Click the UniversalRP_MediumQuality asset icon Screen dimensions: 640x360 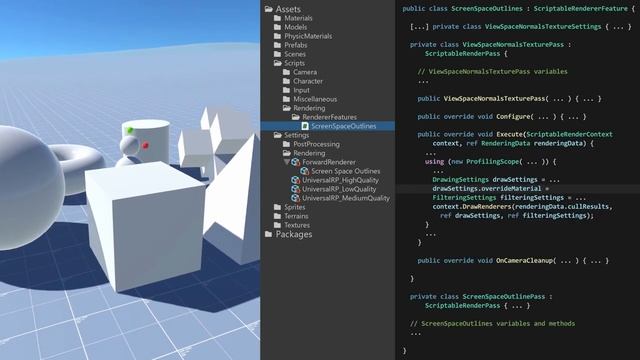(x=296, y=198)
